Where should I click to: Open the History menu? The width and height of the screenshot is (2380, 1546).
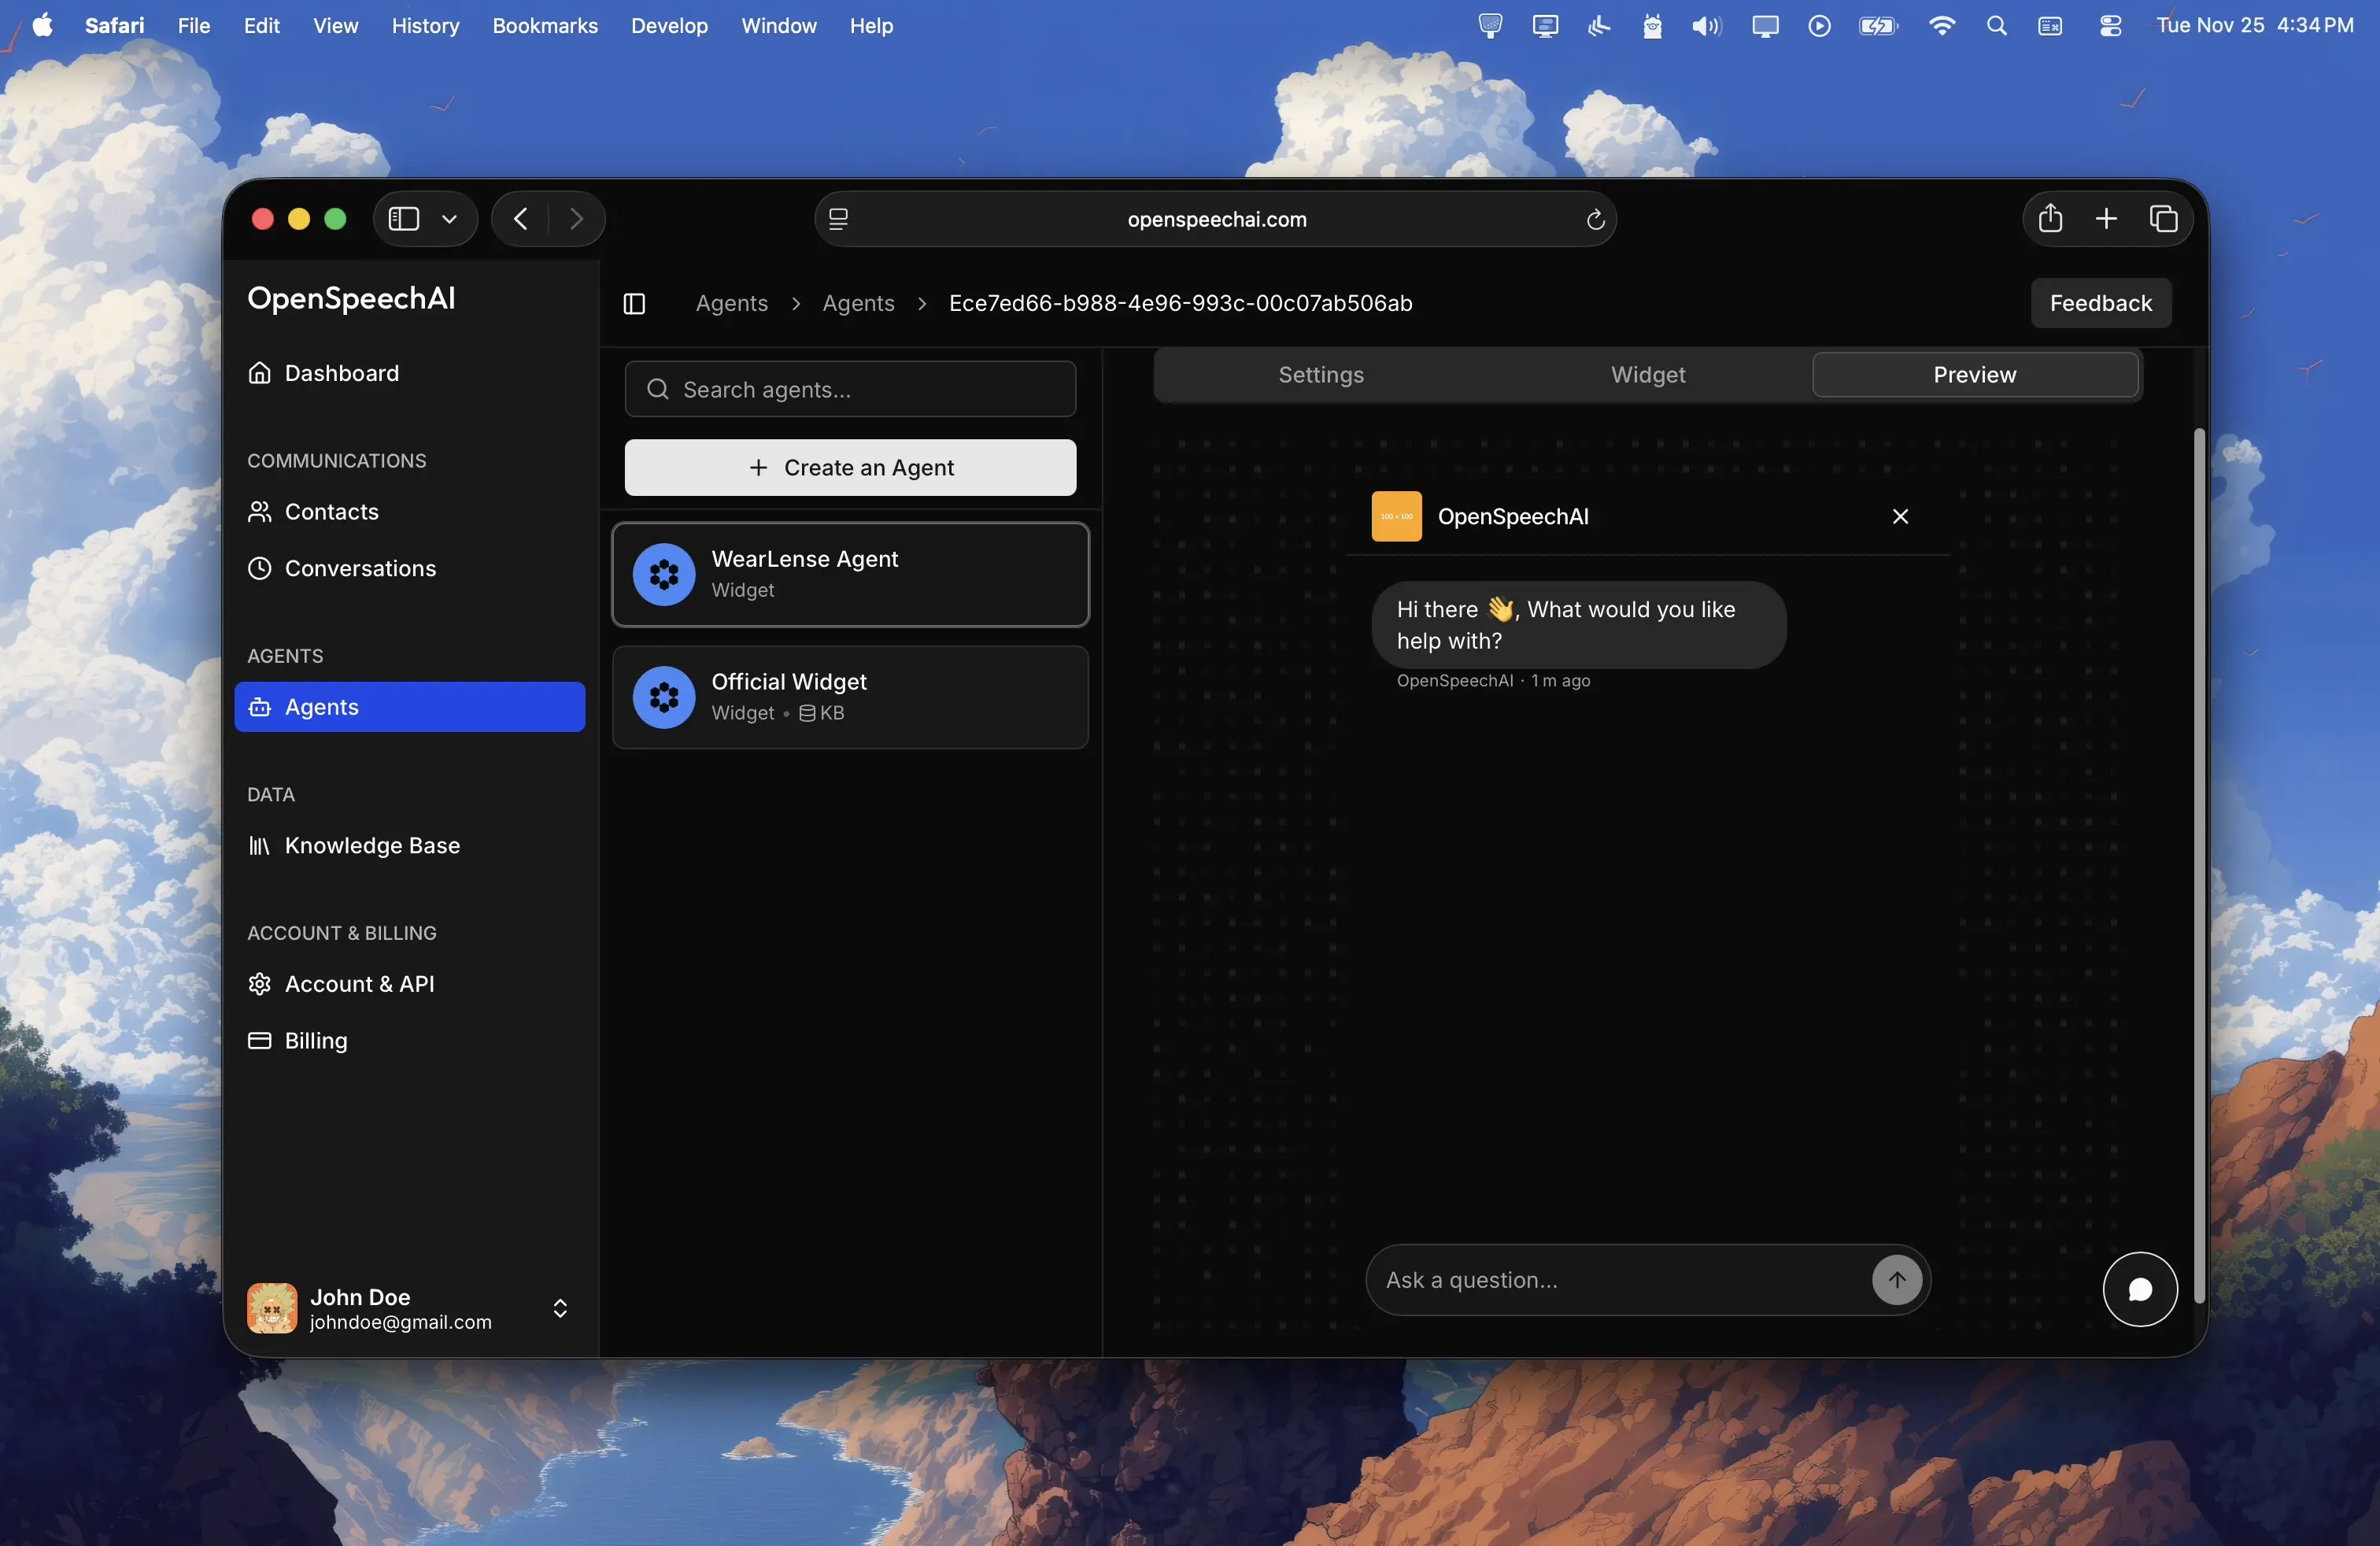(425, 25)
